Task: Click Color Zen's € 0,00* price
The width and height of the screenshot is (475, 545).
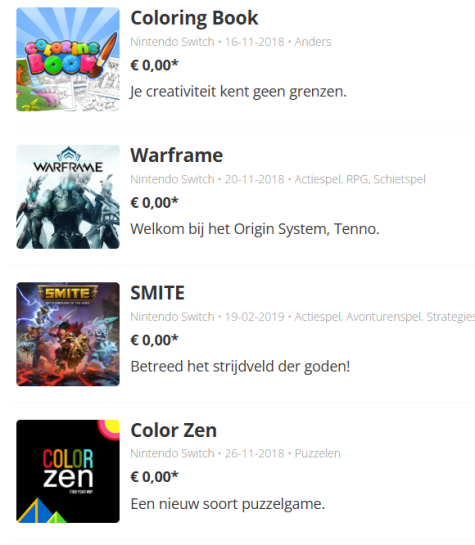Action: point(154,477)
